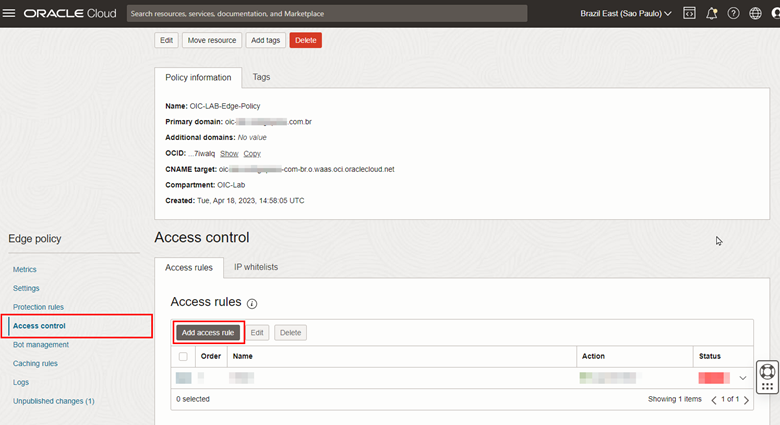Screen dimensions: 780x425
Task: Open Brazil East (Sao Paulo) region dropdown
Action: point(625,13)
